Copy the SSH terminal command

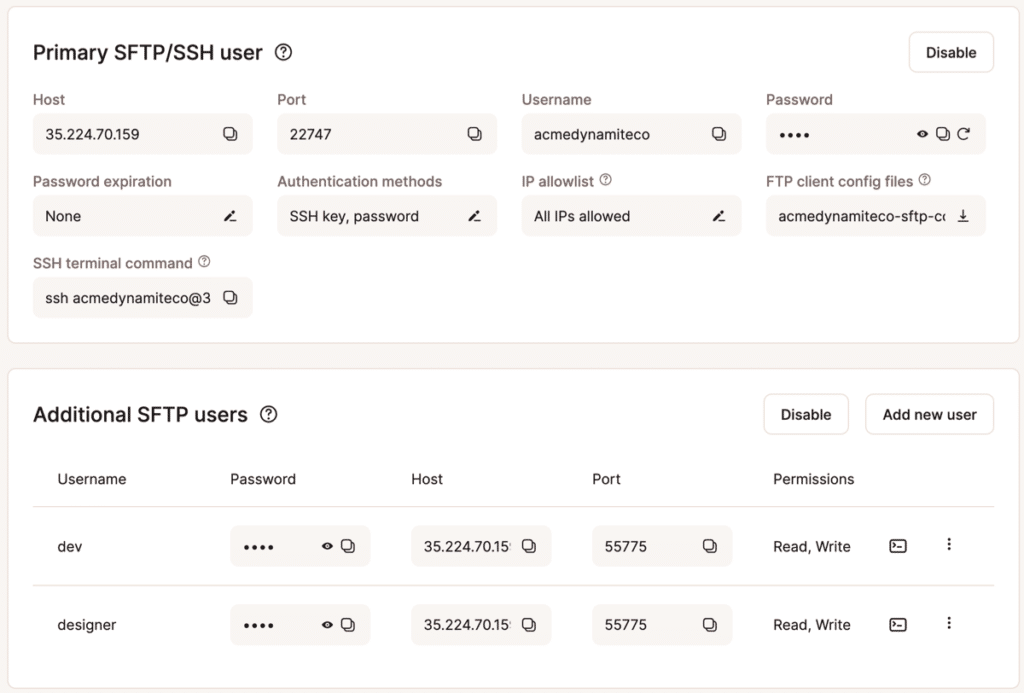coord(230,298)
